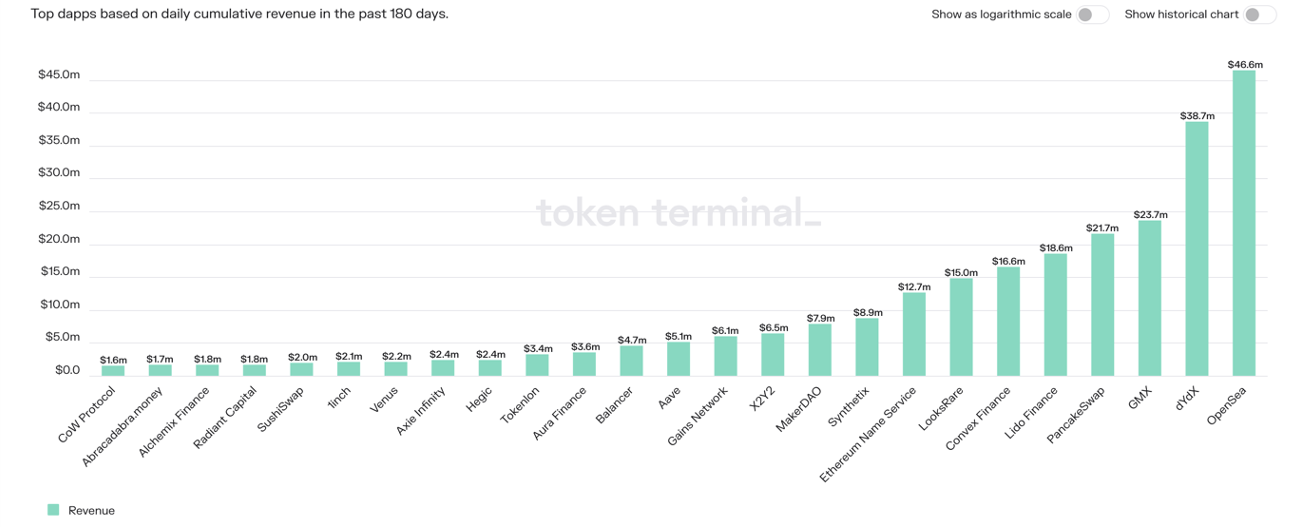This screenshot has height=530, width=1310.
Task: Select the Convex Finance bar
Action: pos(1008,321)
